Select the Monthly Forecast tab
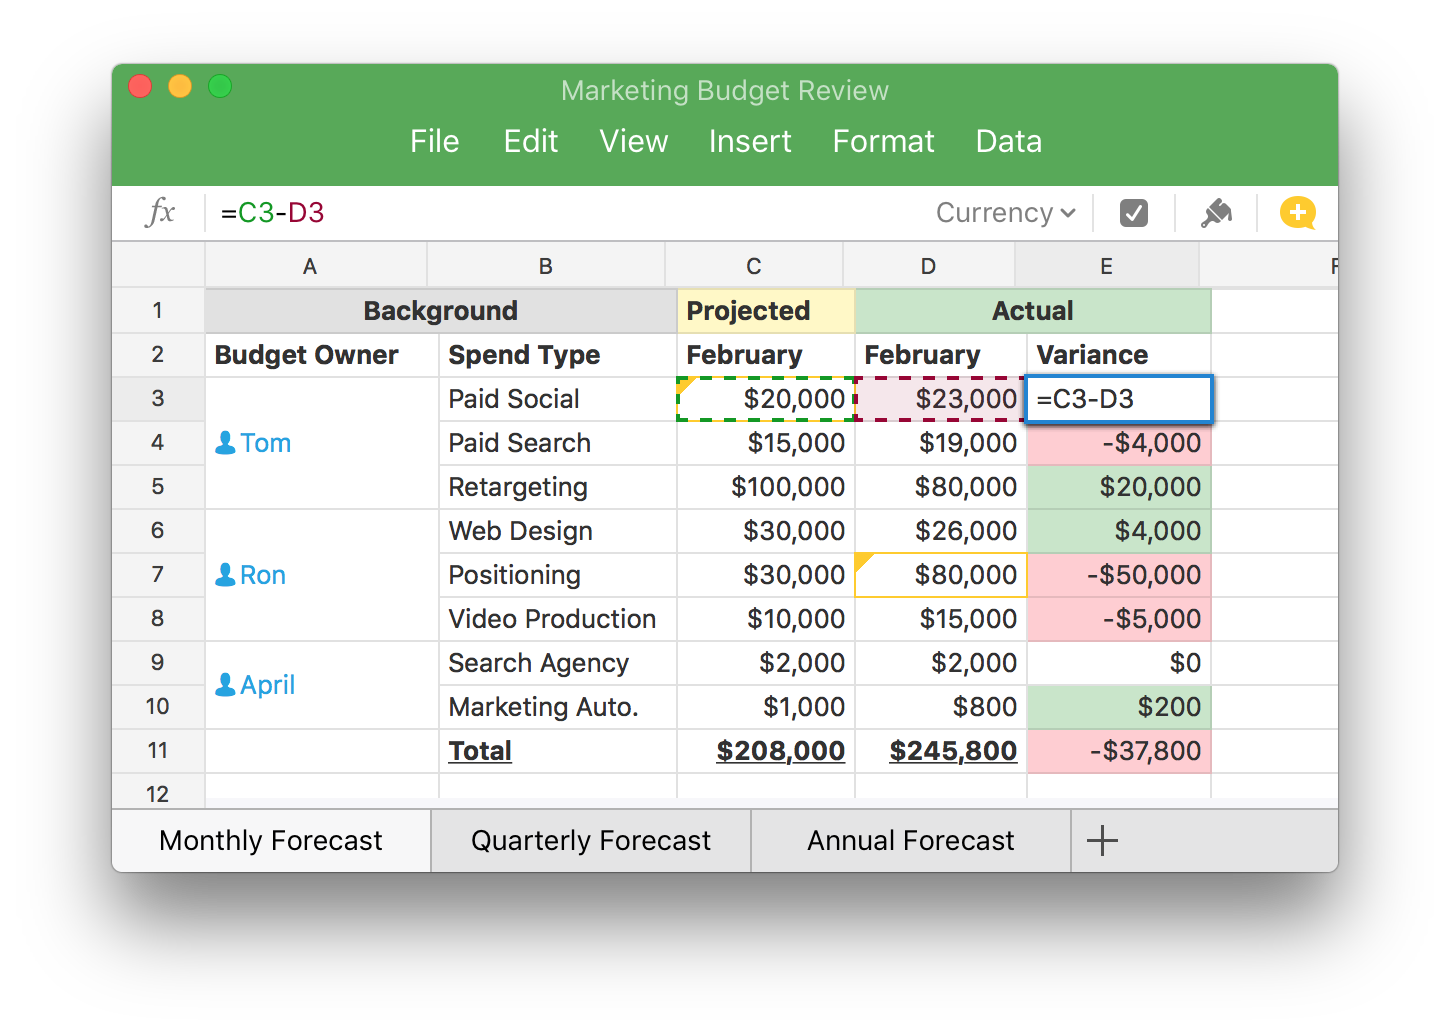Image resolution: width=1450 pixels, height=1032 pixels. pyautogui.click(x=270, y=840)
